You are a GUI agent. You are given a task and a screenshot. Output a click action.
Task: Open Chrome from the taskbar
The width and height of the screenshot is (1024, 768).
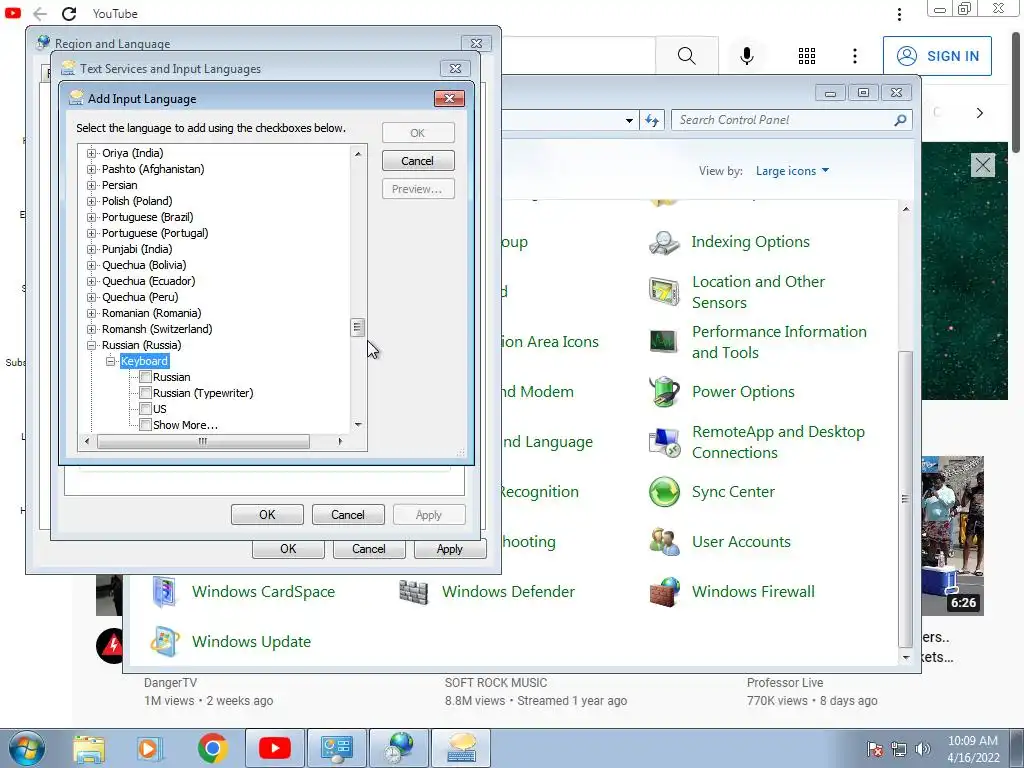(x=212, y=748)
